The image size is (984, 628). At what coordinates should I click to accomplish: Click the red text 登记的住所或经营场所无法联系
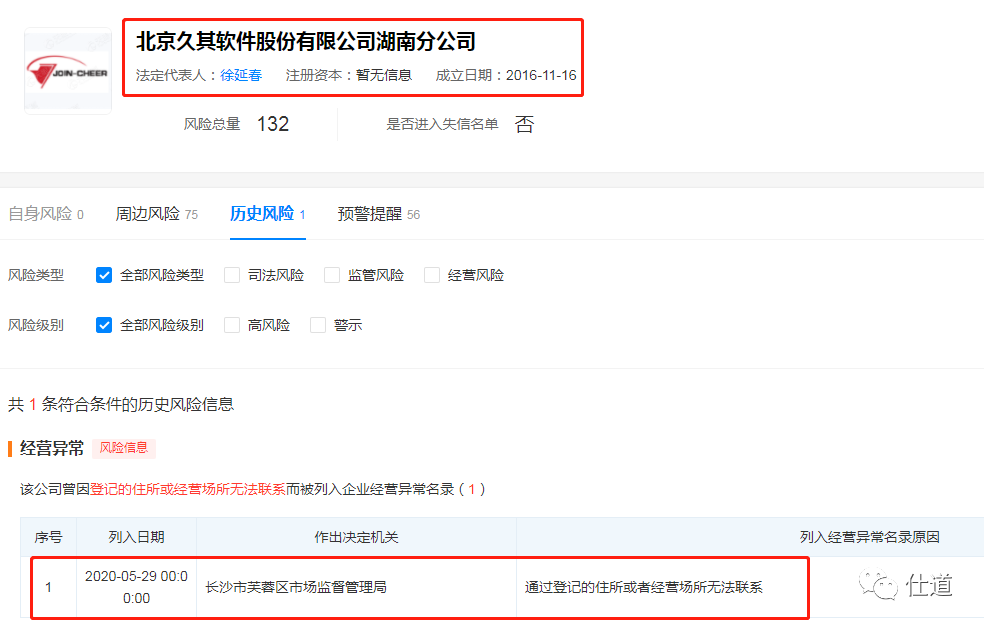(x=188, y=489)
